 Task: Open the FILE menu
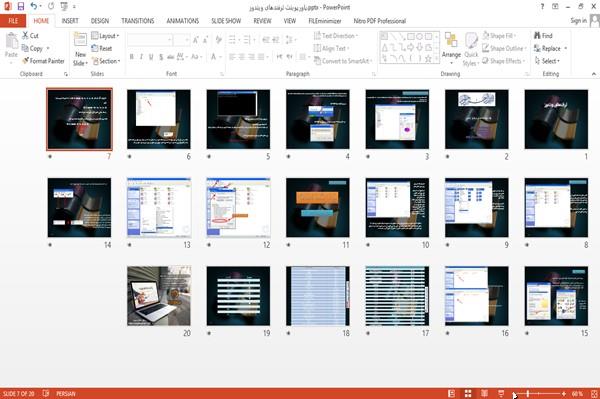pos(13,21)
